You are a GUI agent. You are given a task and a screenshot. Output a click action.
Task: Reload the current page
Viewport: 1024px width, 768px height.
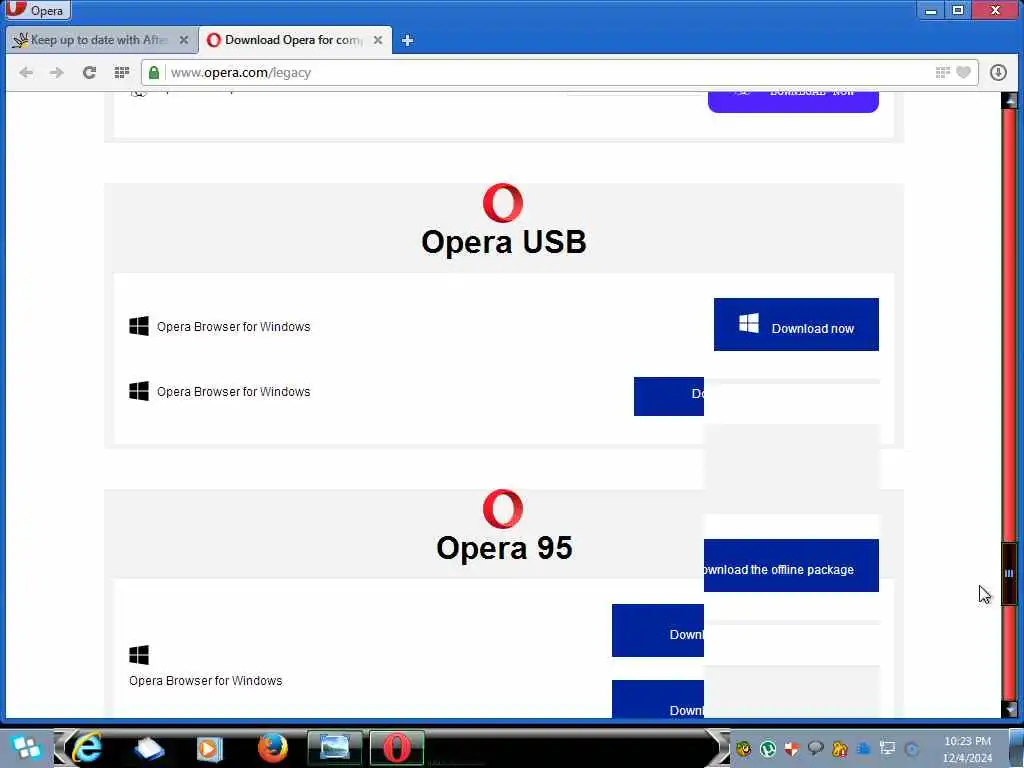click(89, 72)
